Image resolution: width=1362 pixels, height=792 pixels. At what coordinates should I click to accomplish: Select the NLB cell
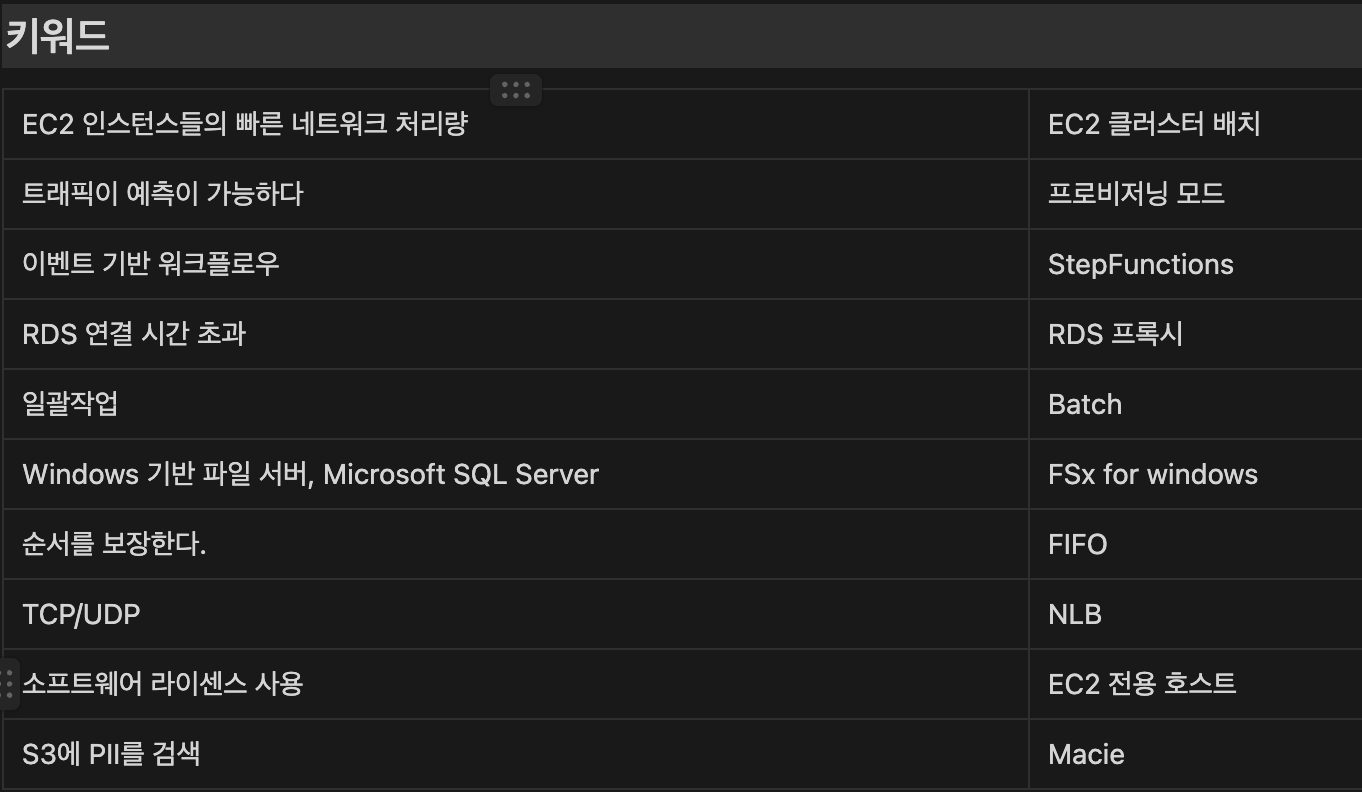click(1196, 614)
